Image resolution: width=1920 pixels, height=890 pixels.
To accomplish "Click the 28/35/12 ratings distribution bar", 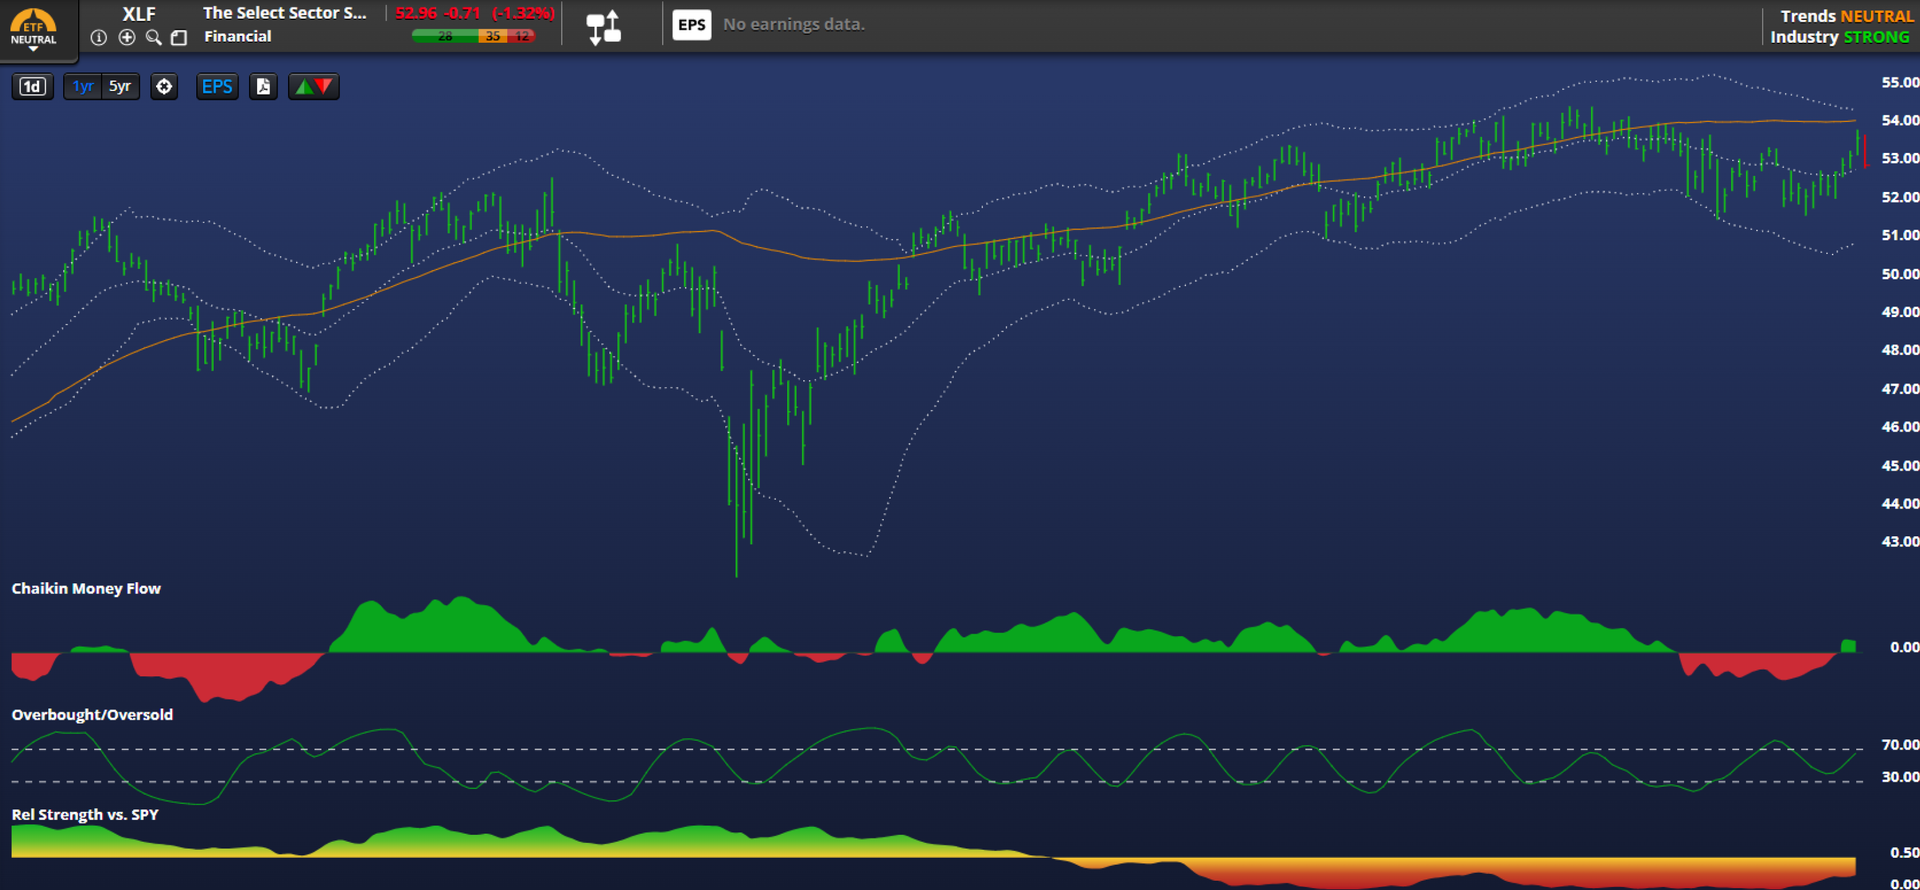I will click(x=473, y=36).
